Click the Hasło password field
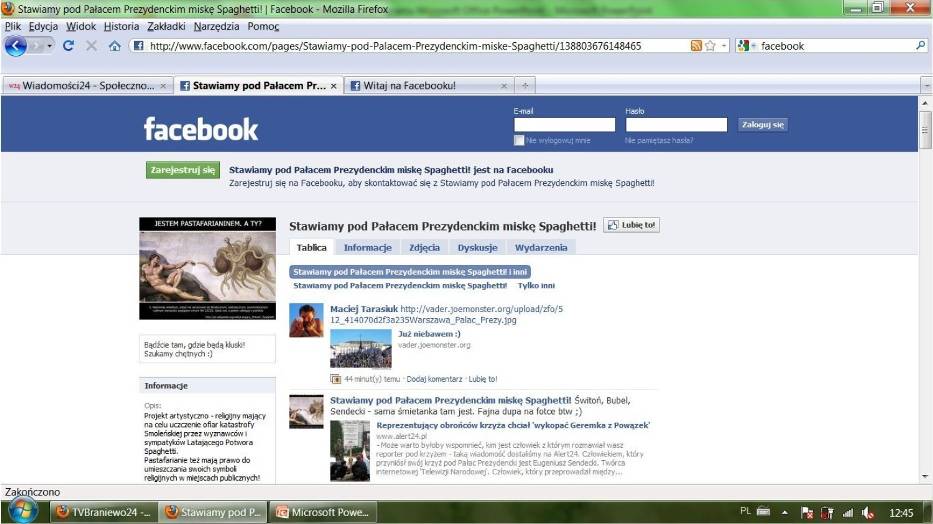933x524 pixels. (x=676, y=124)
